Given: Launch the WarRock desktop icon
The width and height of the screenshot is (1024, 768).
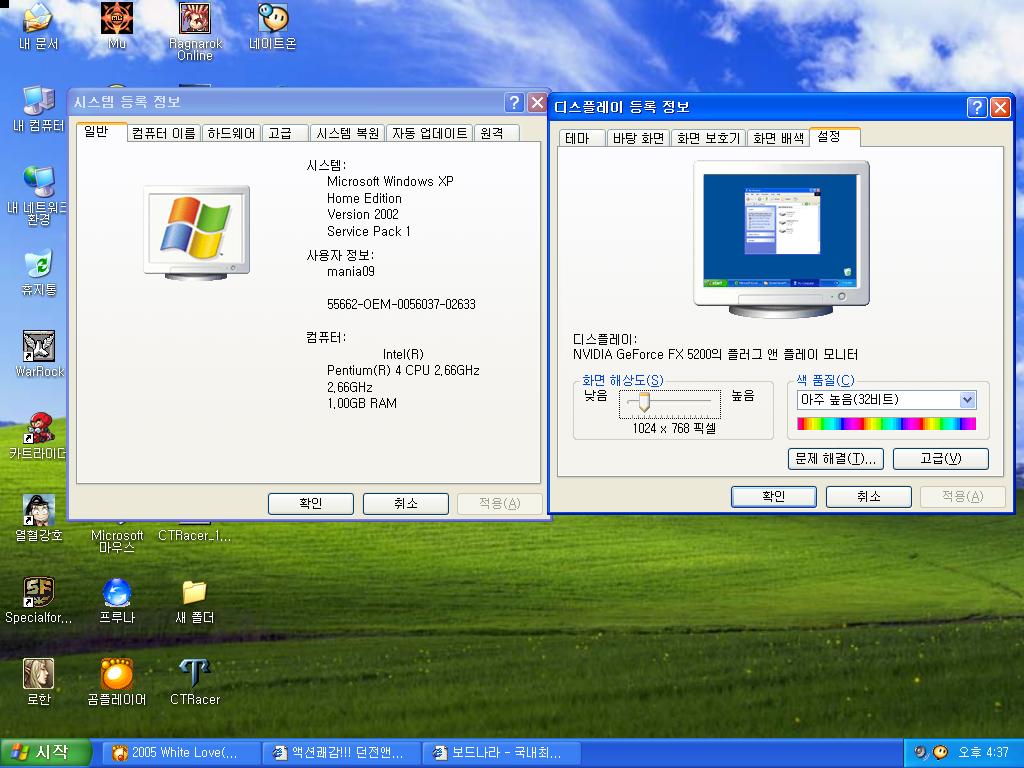Looking at the screenshot, I should (39, 354).
